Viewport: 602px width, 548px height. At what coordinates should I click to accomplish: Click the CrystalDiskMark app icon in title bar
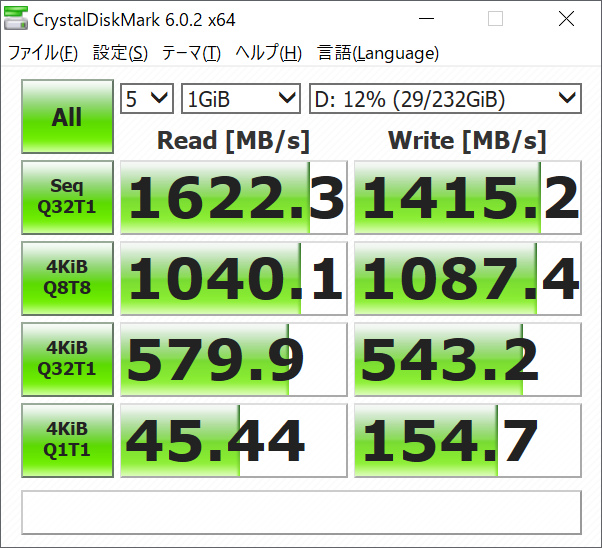(x=16, y=18)
